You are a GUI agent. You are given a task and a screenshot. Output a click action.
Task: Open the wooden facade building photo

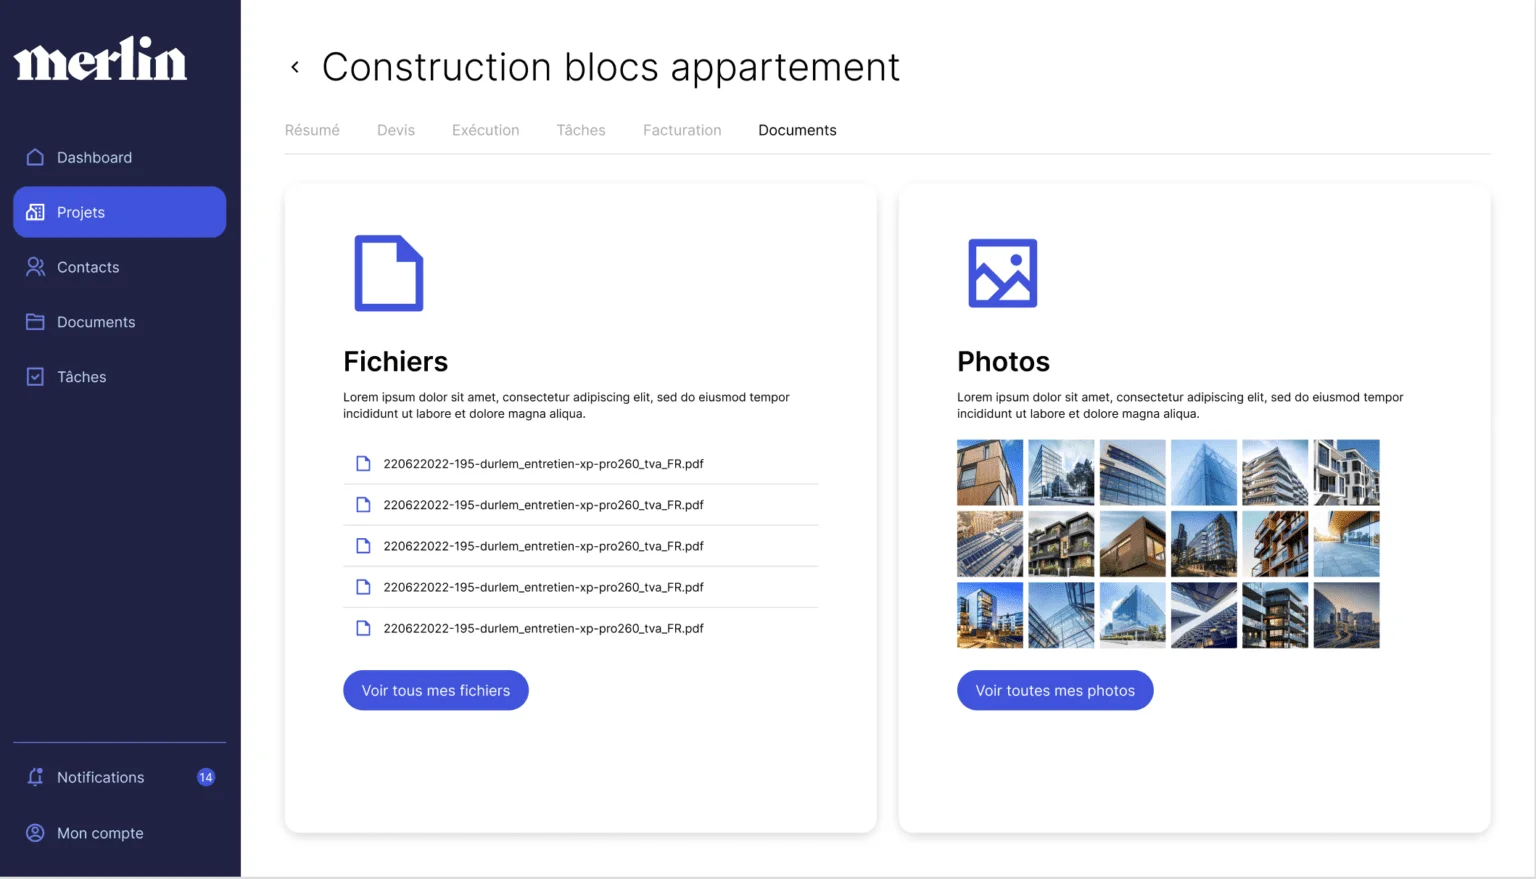point(990,472)
